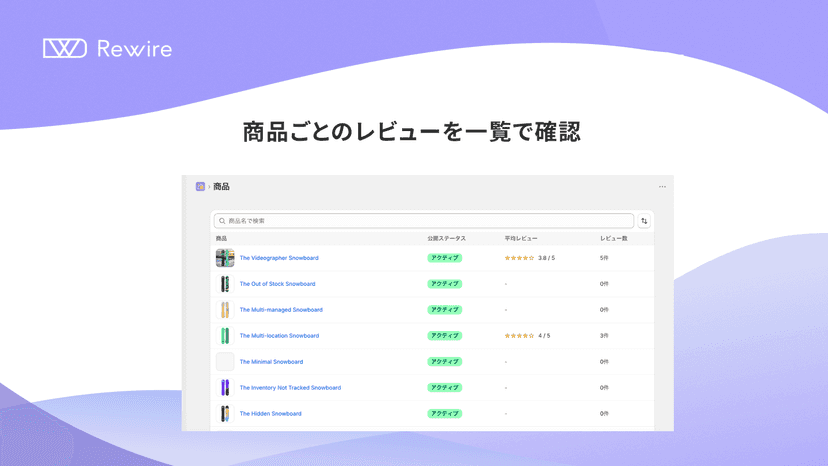Screen dimensions: 828x466
Task: Open The Inventory Not Tracked Snowboard link
Action: tap(290, 388)
